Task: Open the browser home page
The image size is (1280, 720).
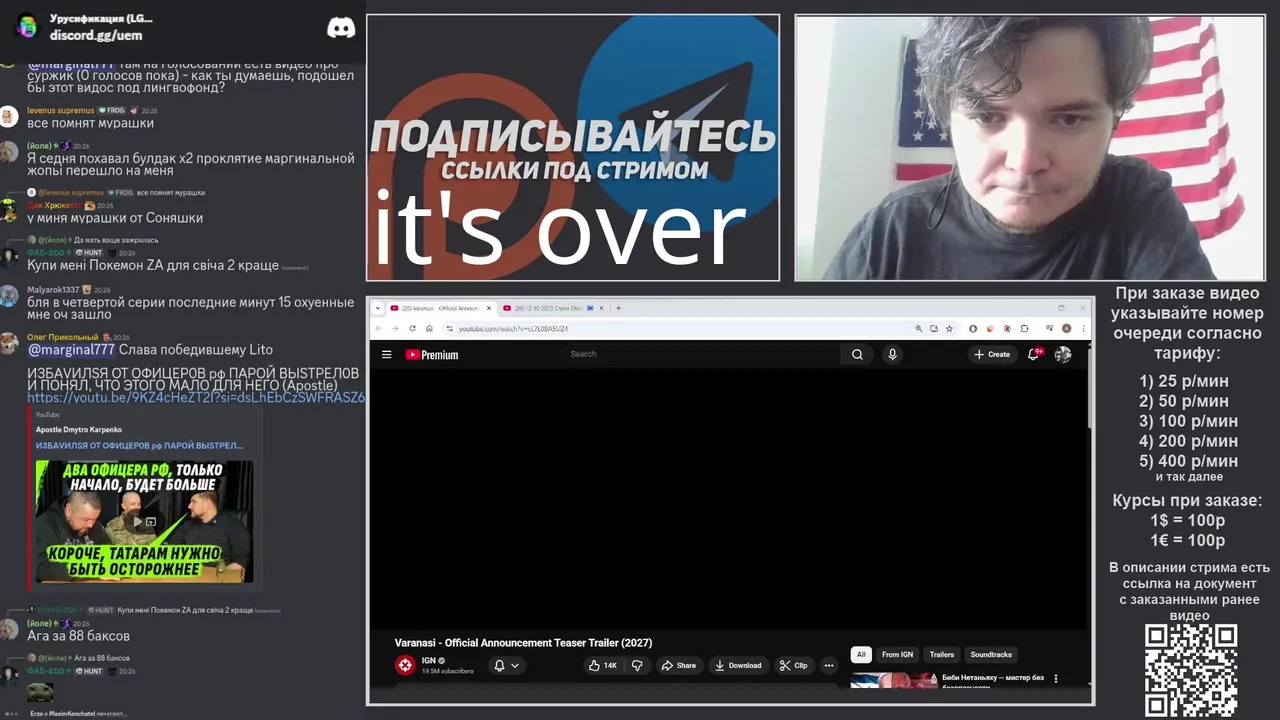Action: 429,328
